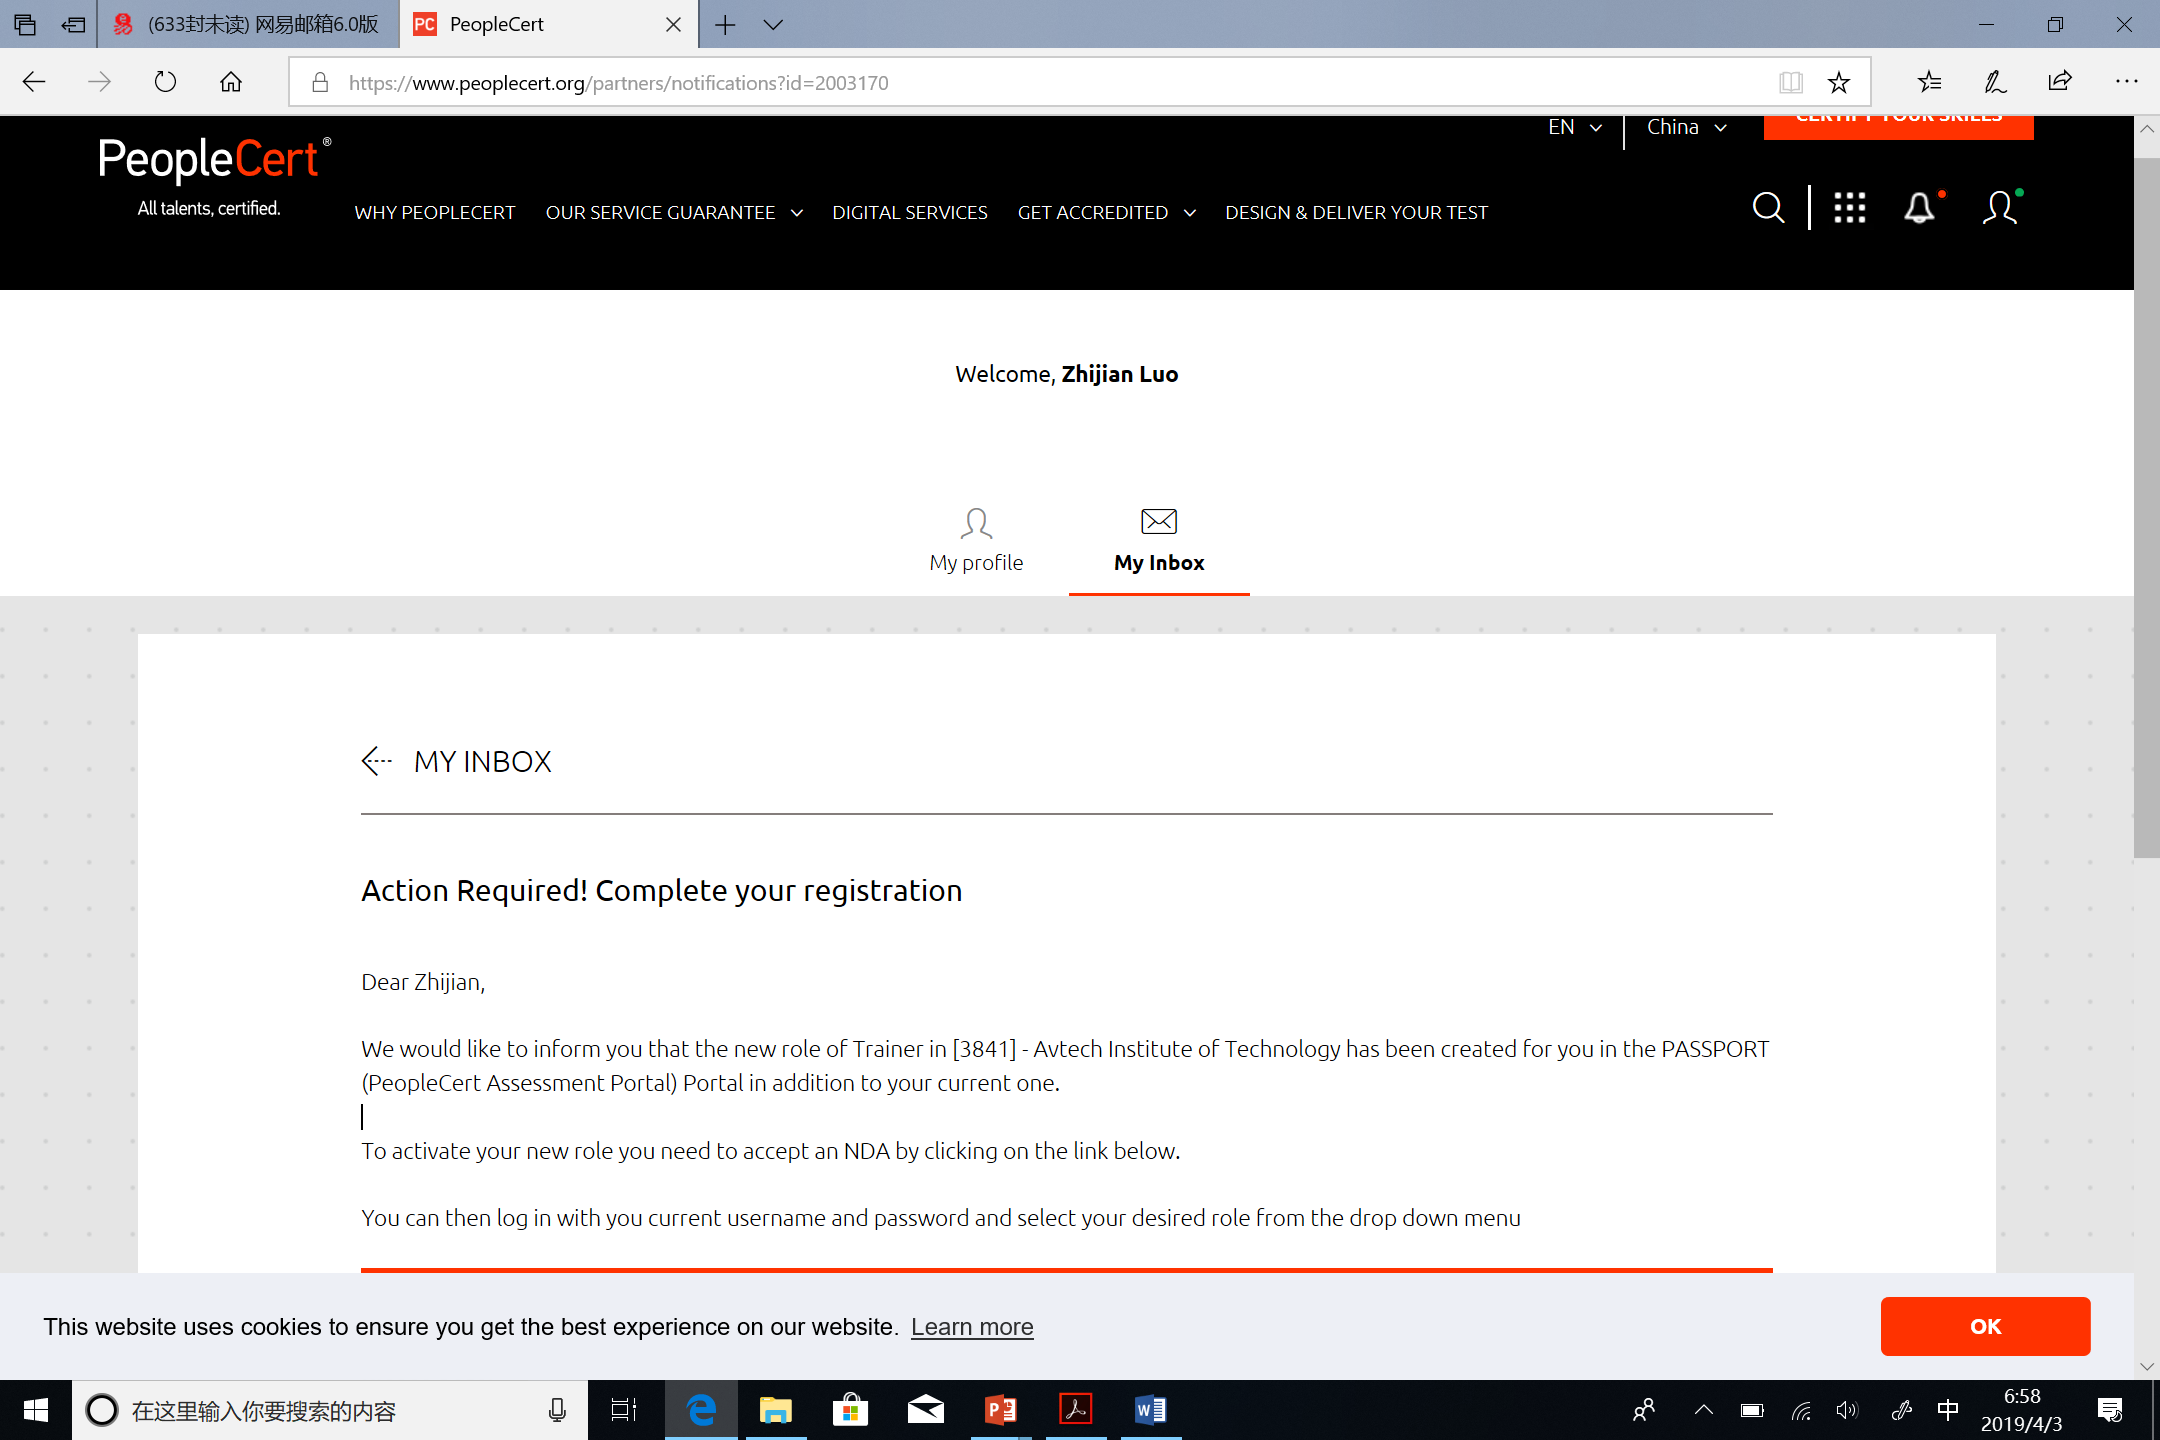
Task: Add page to favorites with star icon
Action: (1838, 82)
